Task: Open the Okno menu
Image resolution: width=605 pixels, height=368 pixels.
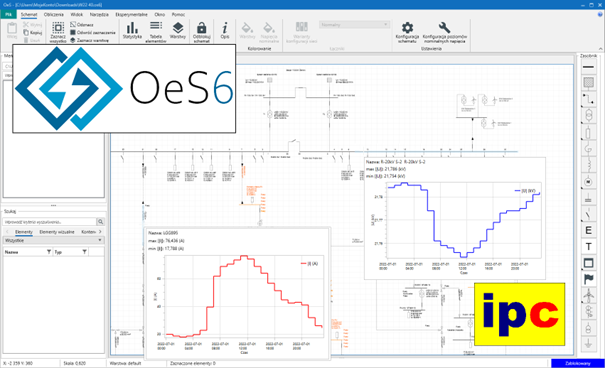Action: tap(159, 14)
